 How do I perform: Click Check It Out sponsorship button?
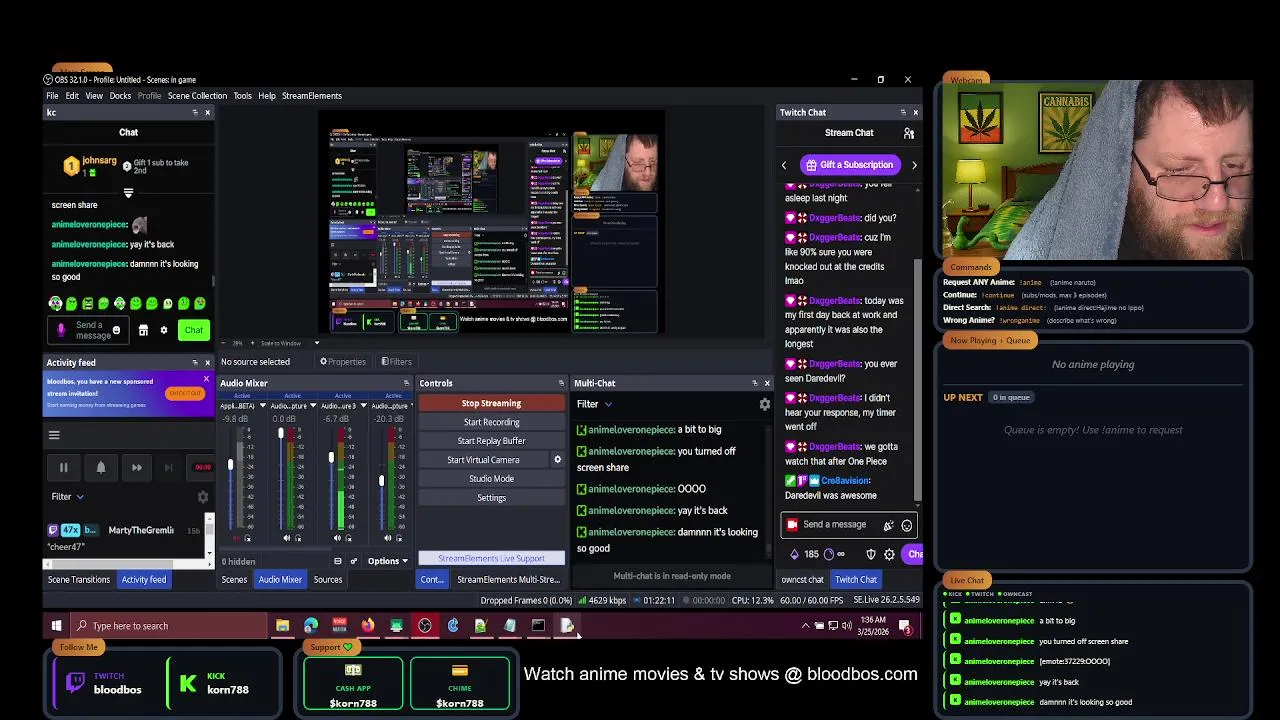click(x=184, y=393)
